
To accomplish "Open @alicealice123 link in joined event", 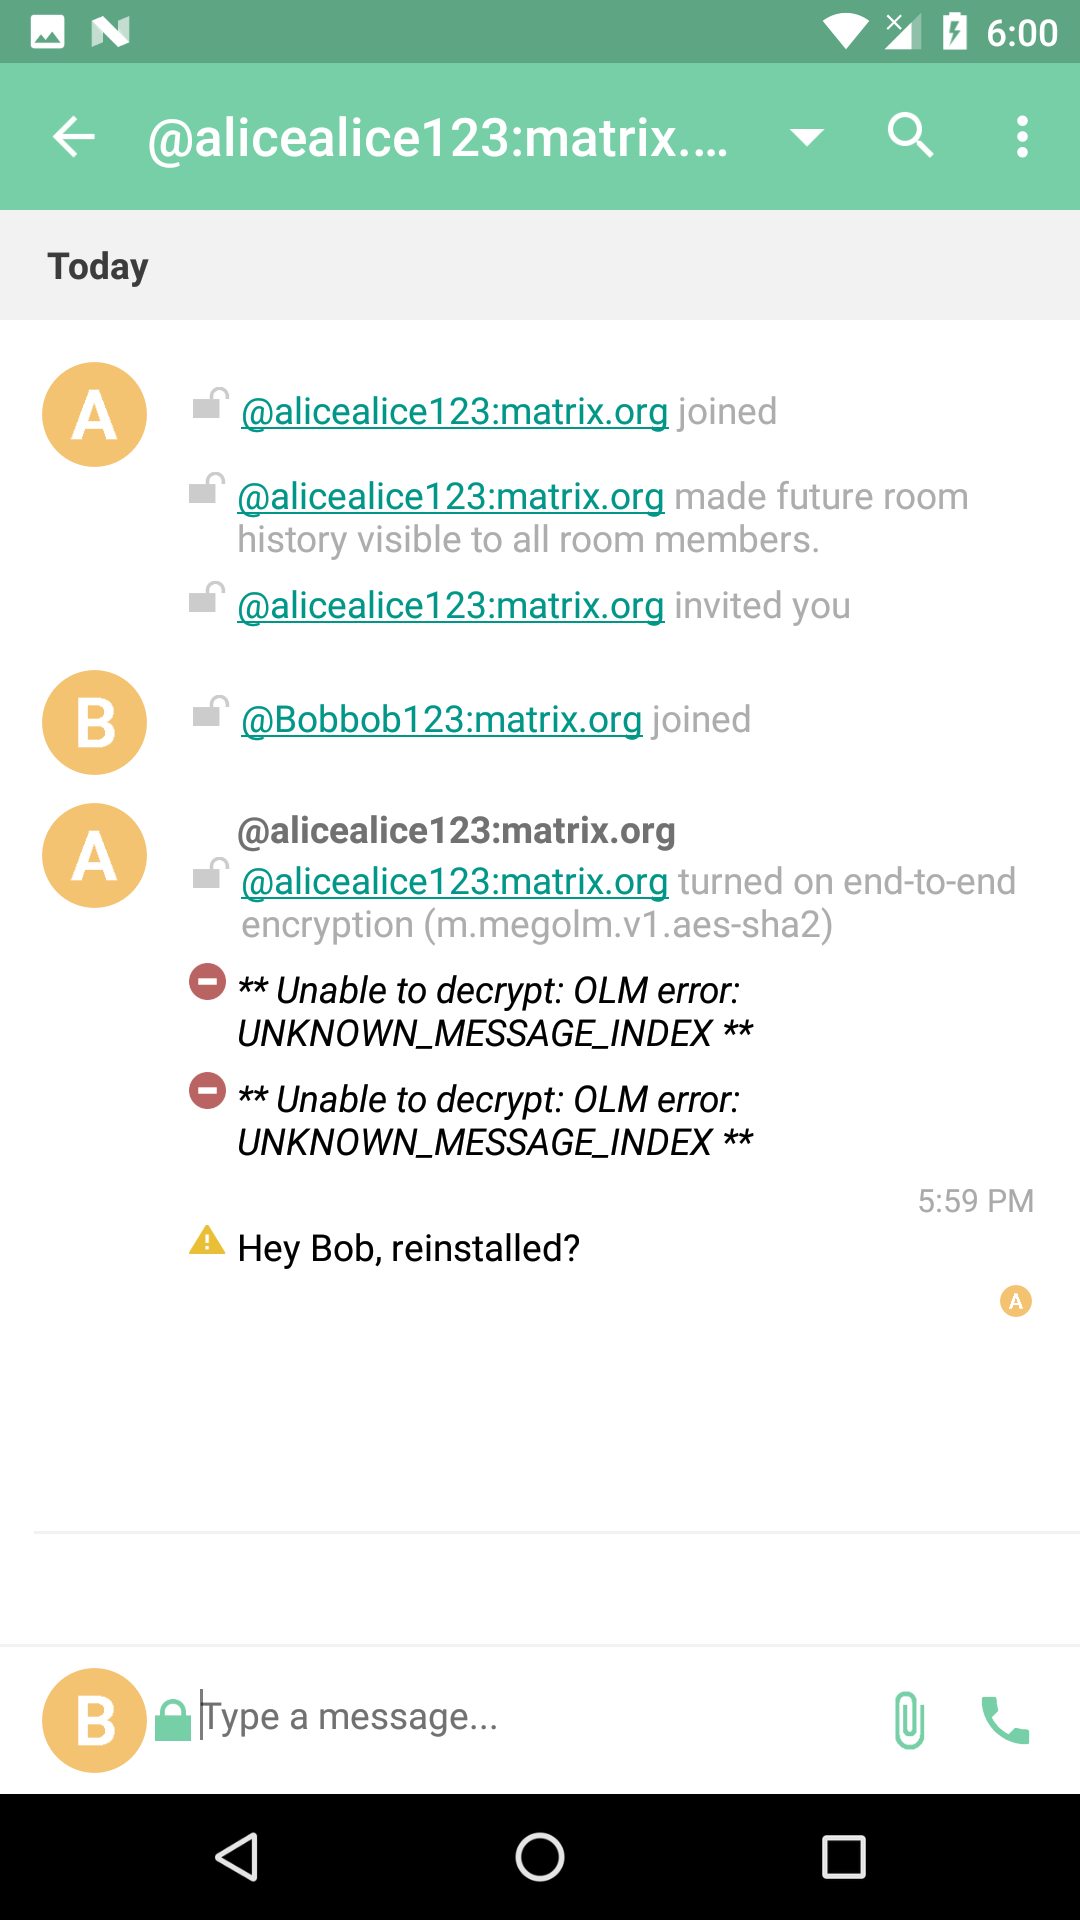I will [x=455, y=412].
